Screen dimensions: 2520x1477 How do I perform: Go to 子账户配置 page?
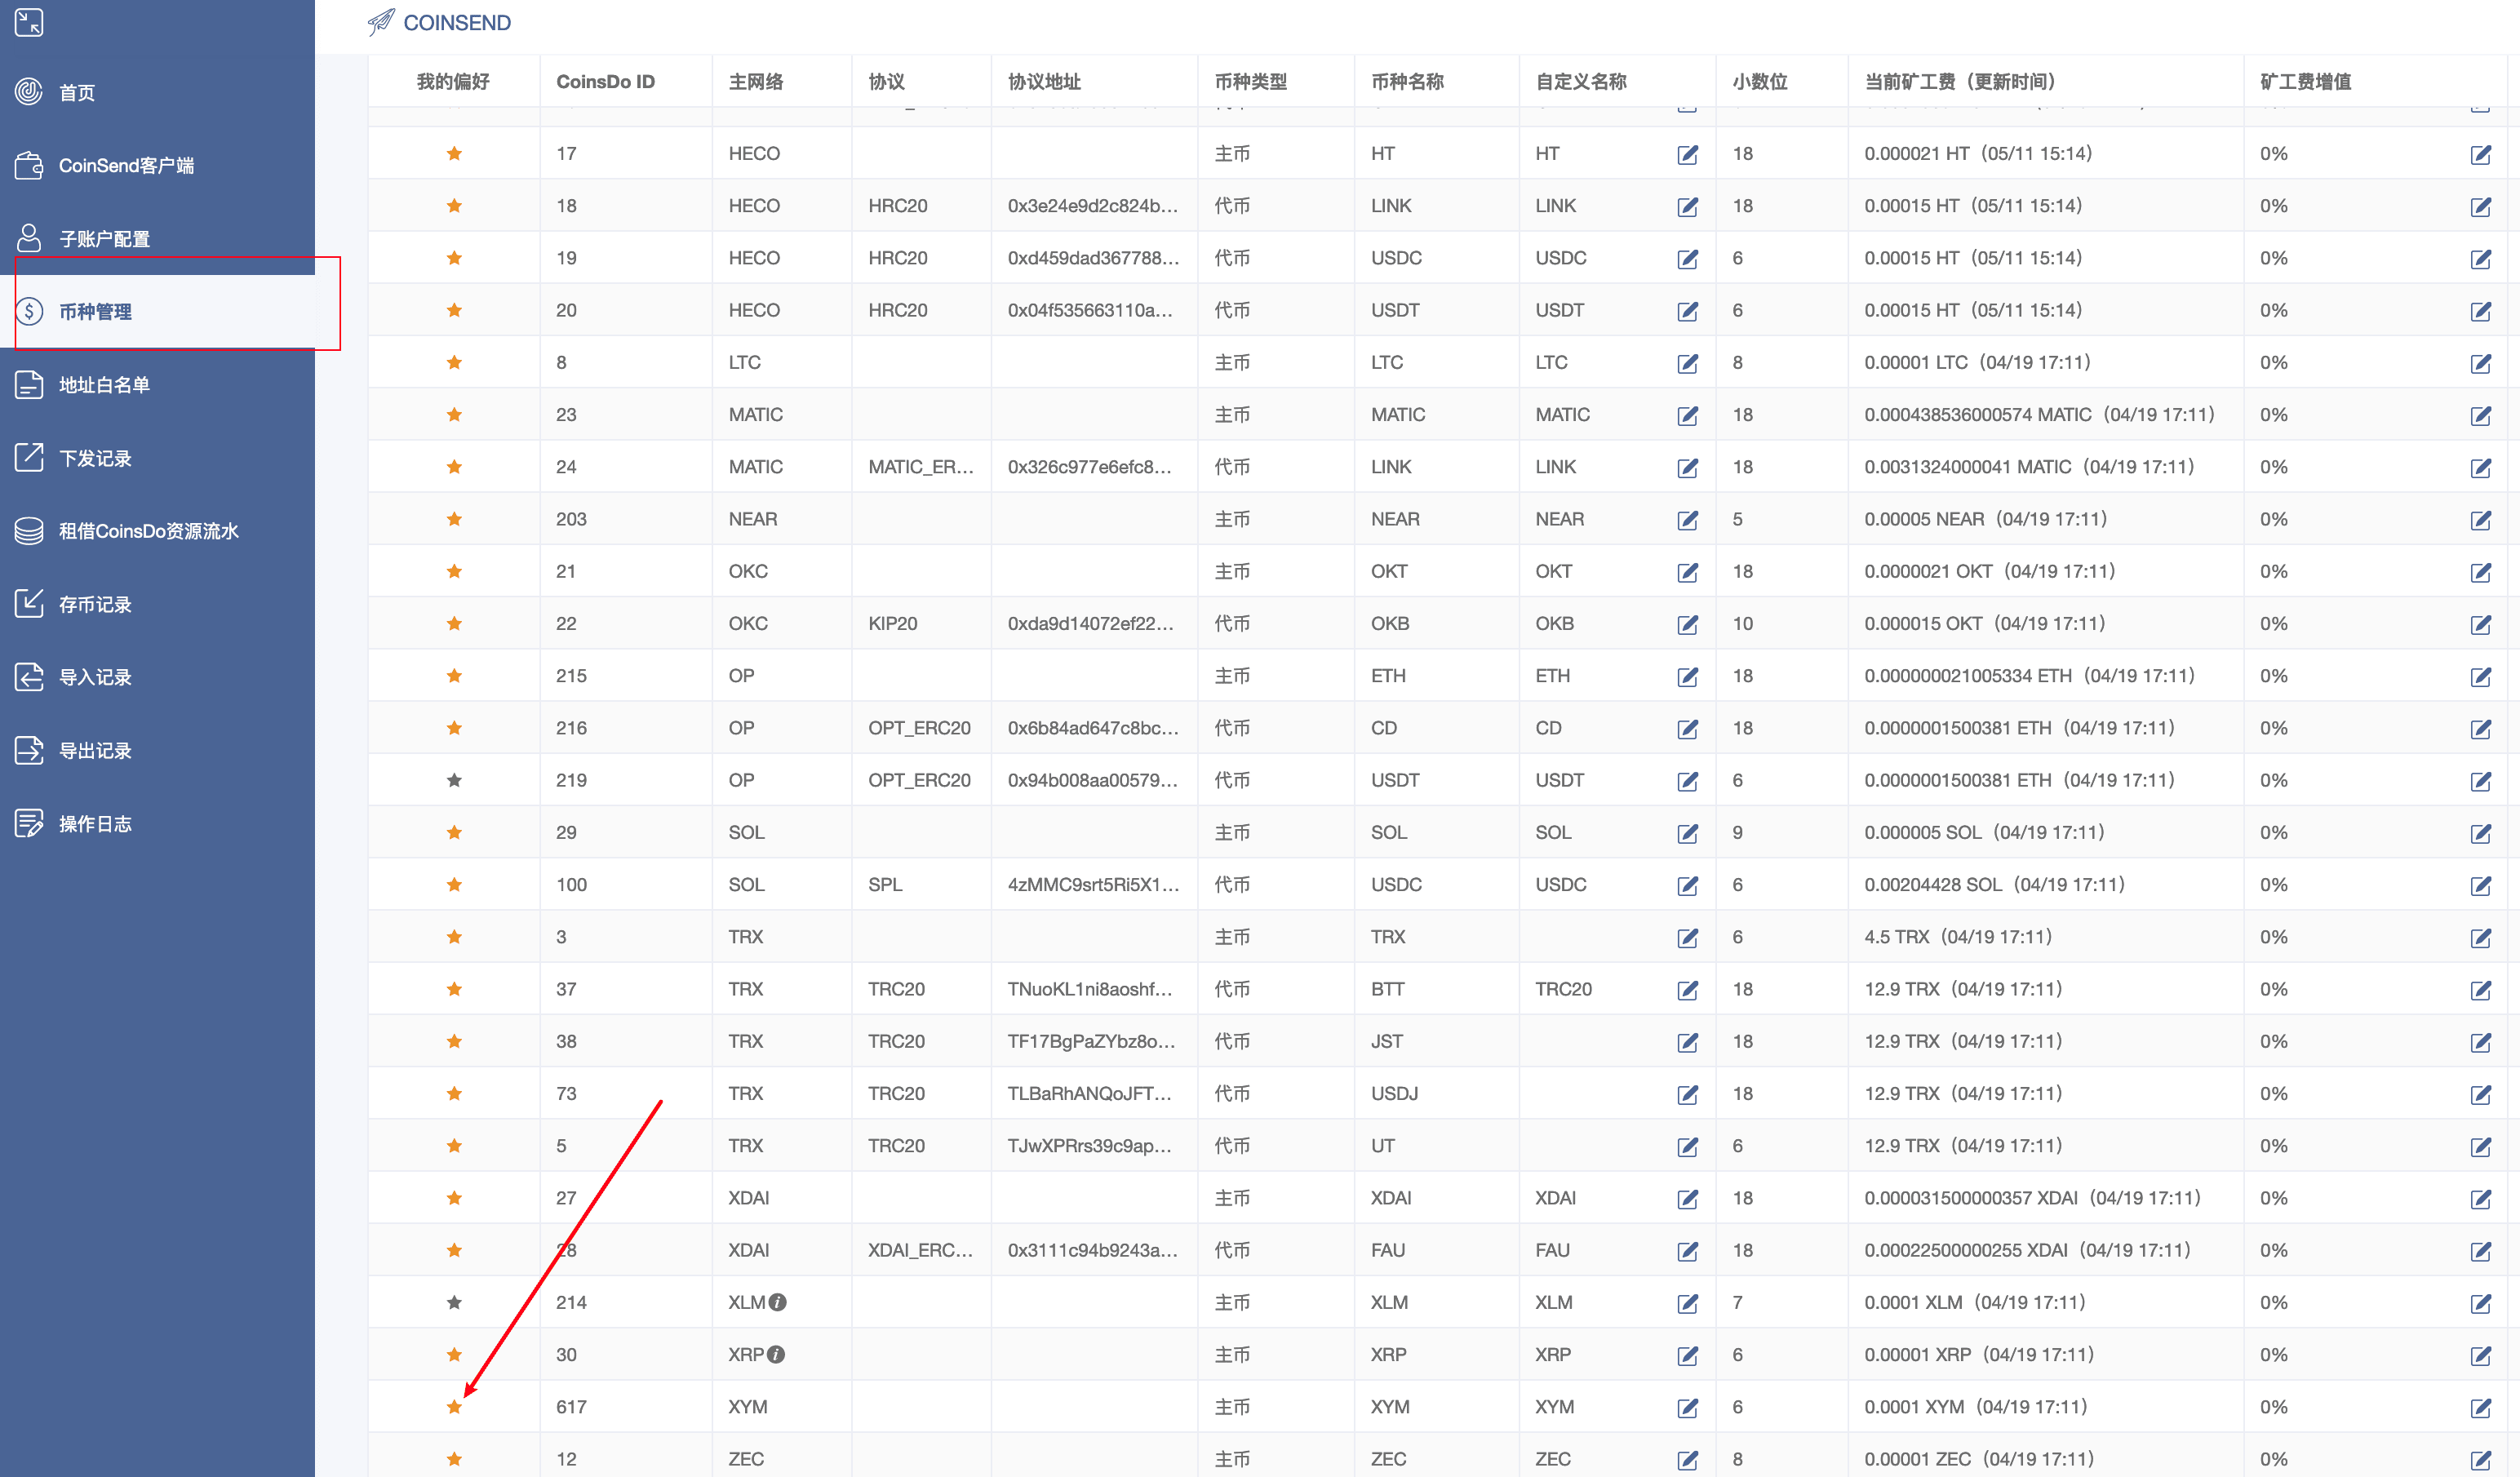point(104,239)
